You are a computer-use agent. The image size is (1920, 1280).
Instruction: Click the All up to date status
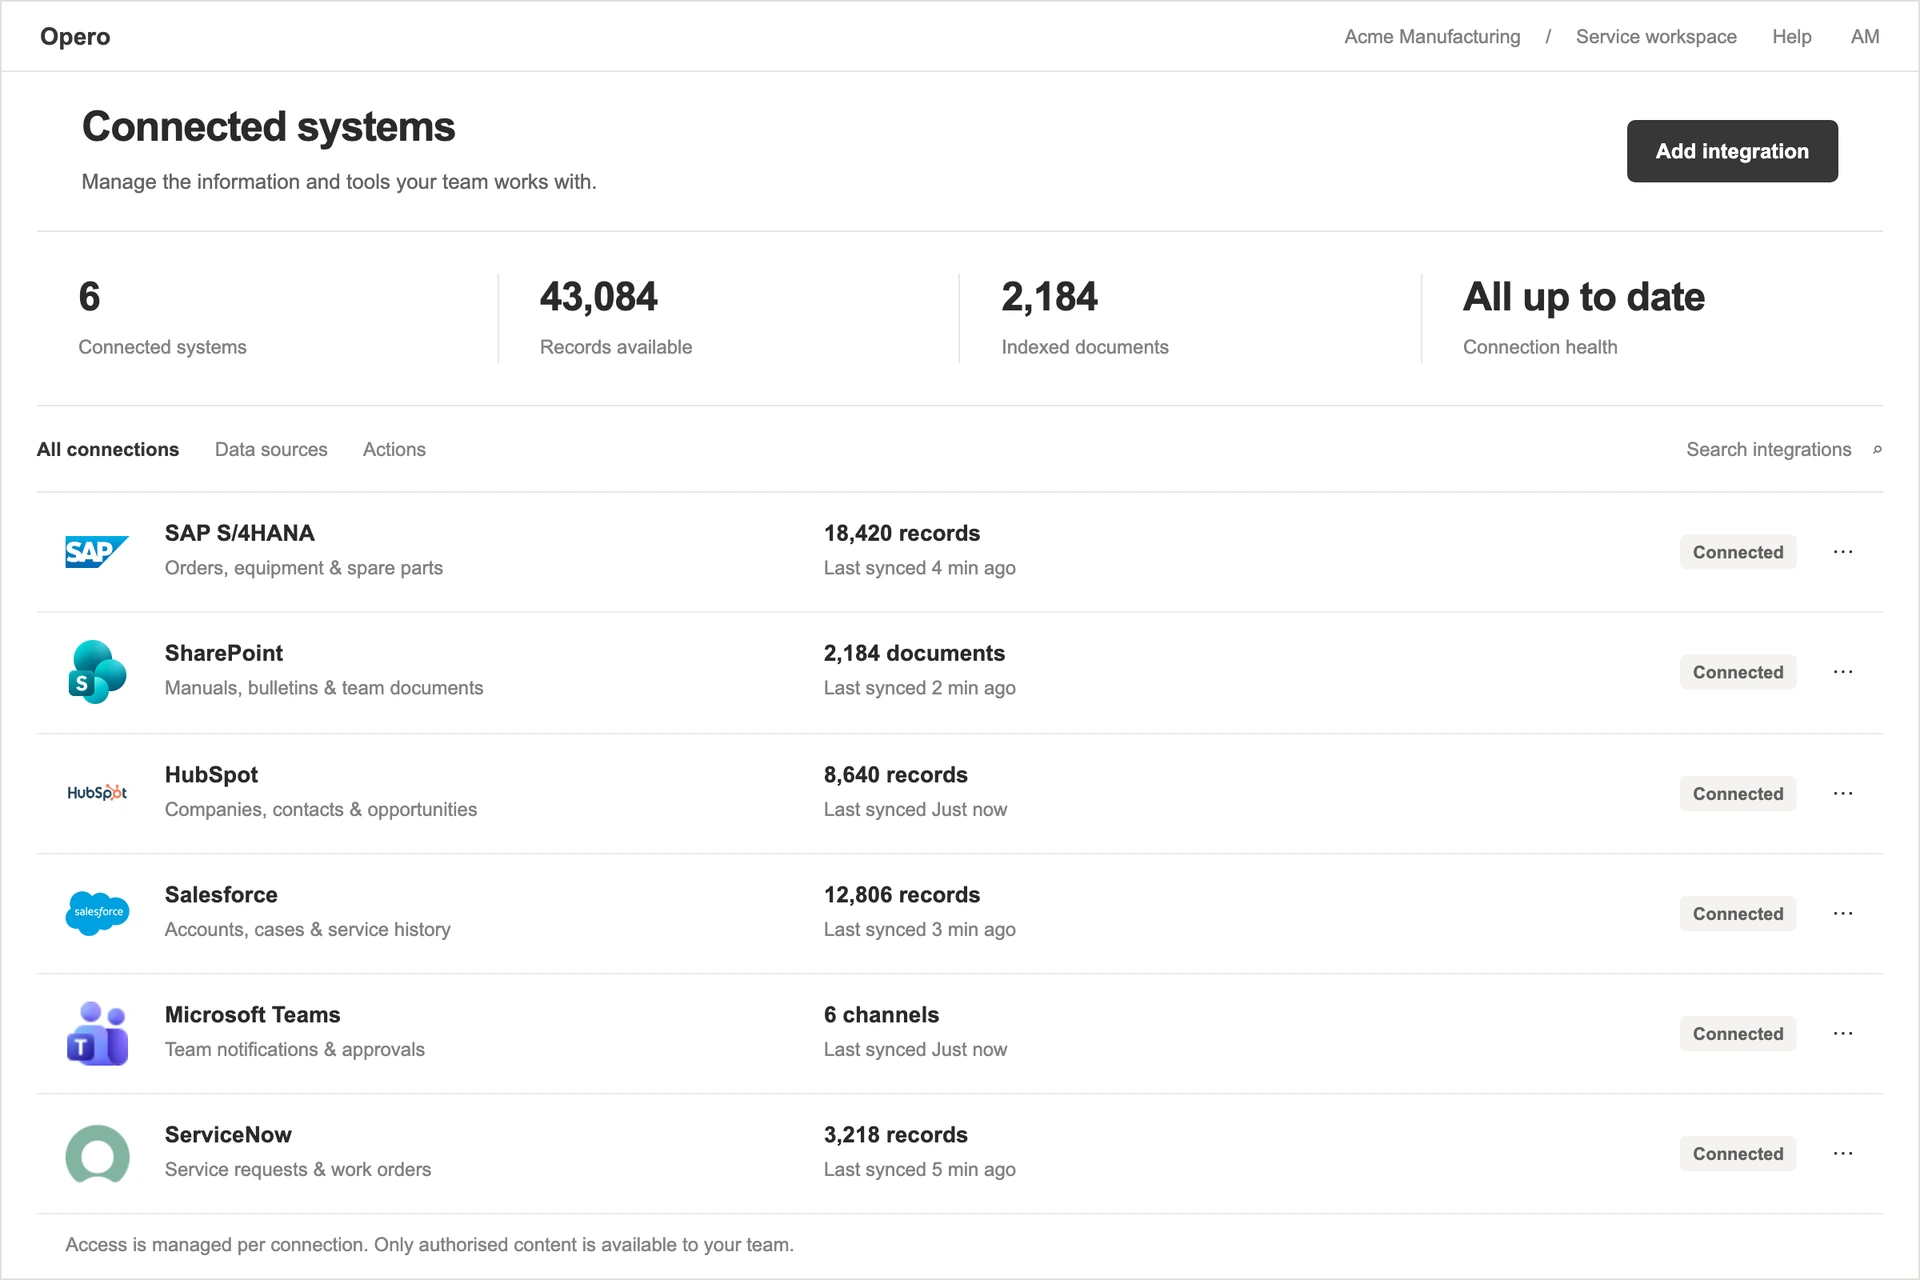[1584, 297]
